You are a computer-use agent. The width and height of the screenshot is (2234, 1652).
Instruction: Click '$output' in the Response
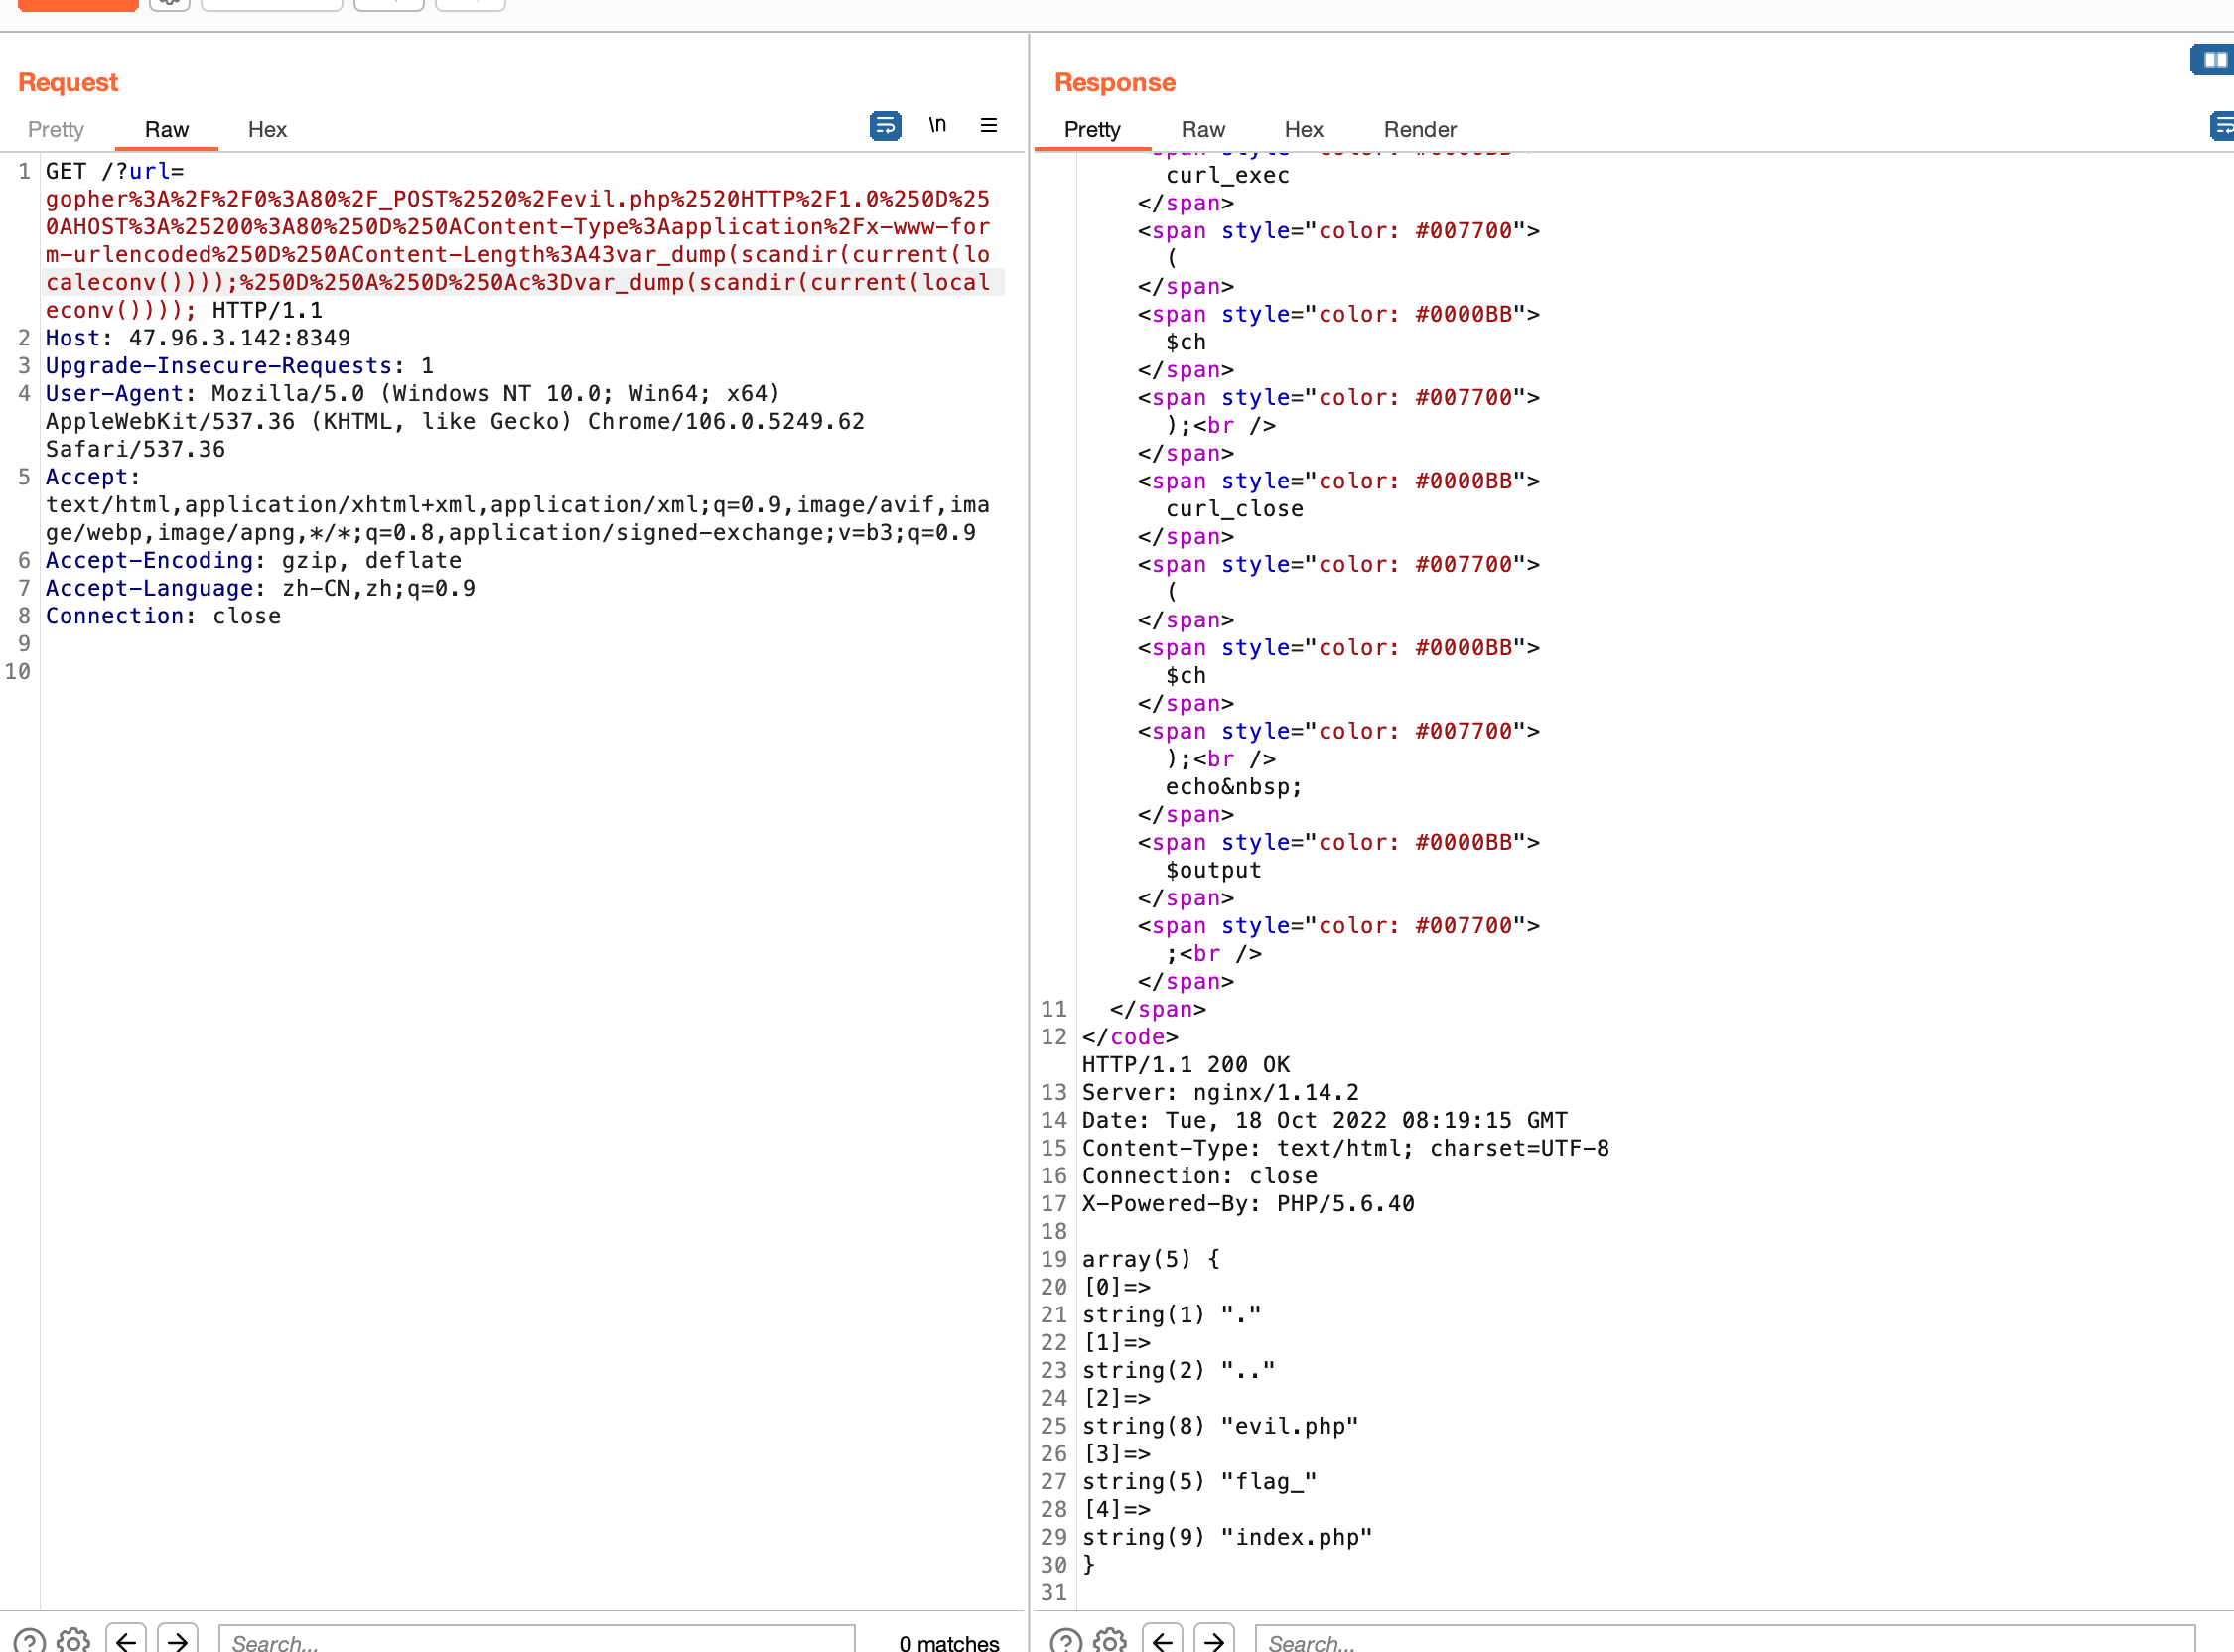1214,870
